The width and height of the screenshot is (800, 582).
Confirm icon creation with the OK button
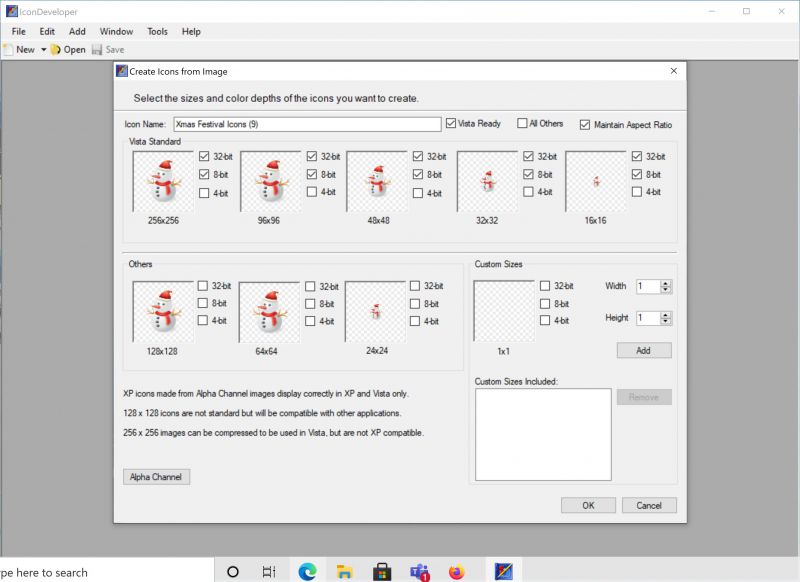[x=588, y=505]
